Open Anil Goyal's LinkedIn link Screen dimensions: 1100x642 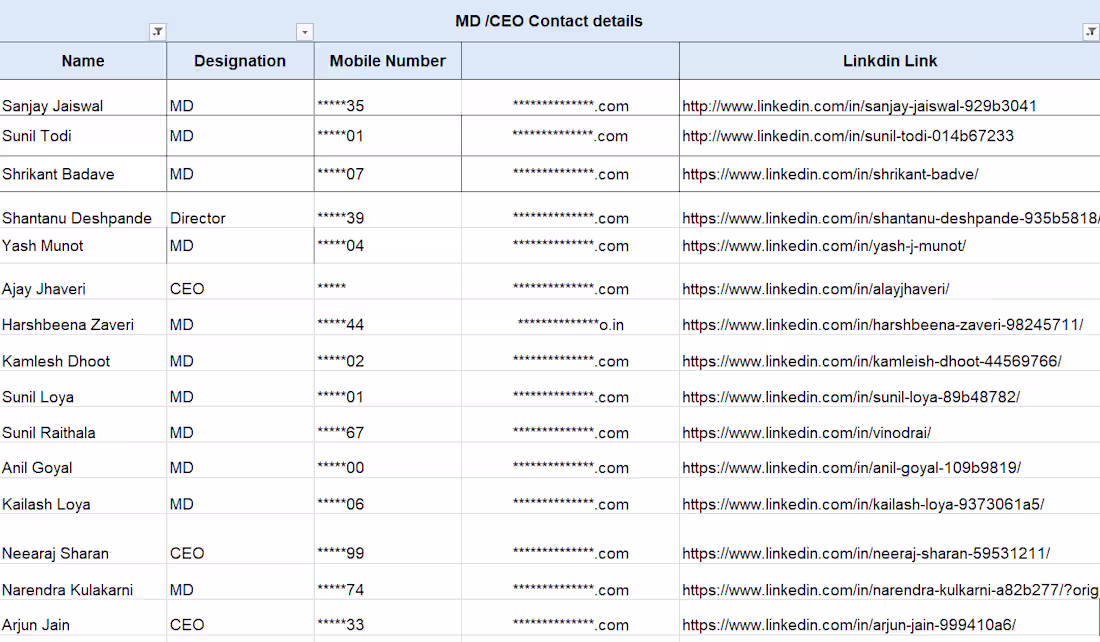(x=851, y=467)
